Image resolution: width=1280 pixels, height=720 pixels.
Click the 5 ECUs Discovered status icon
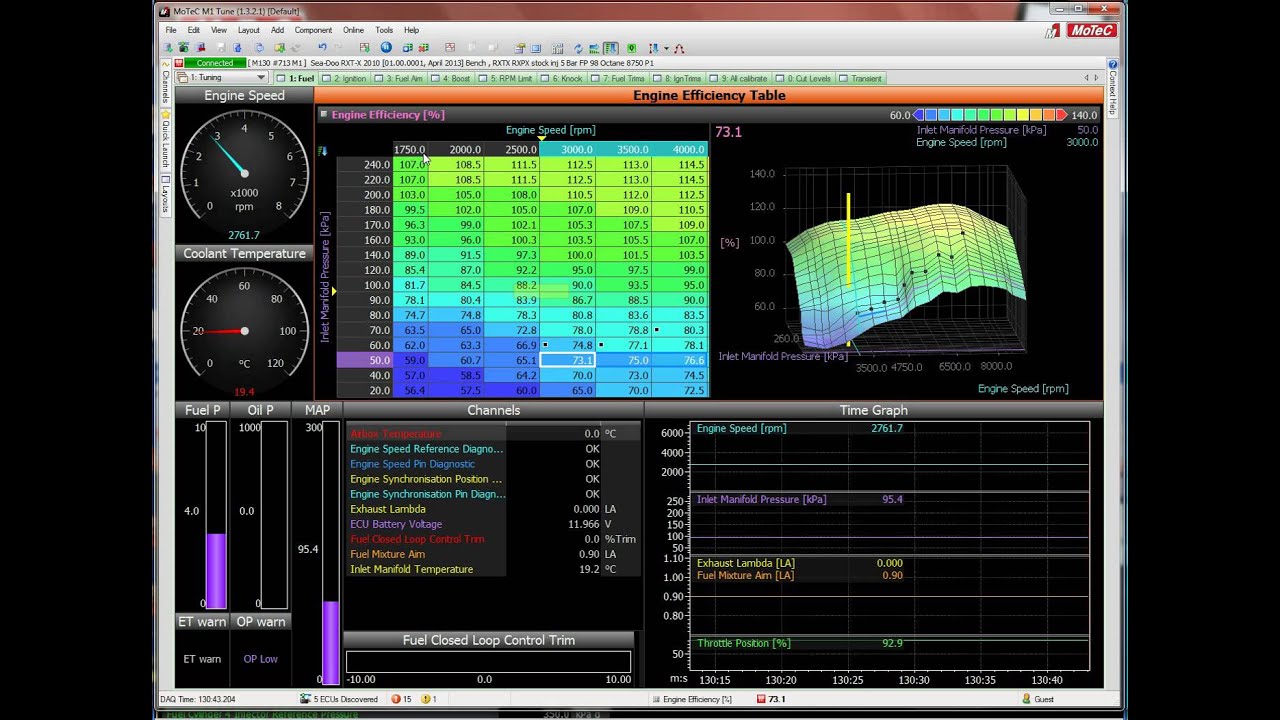(x=305, y=699)
